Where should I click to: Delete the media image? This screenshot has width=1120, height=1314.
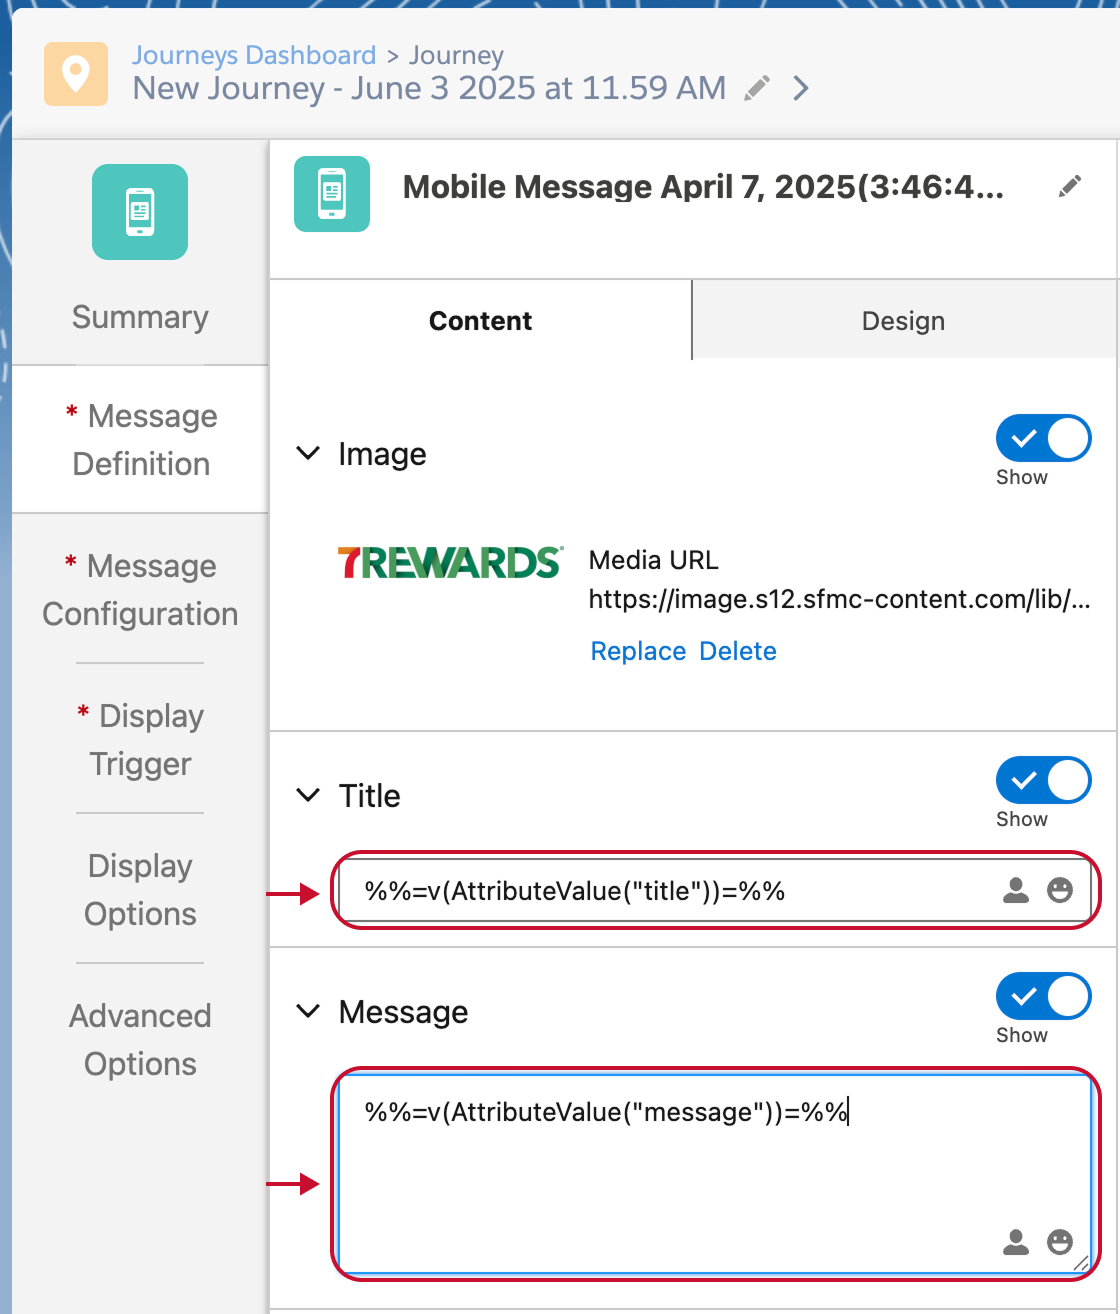(738, 651)
